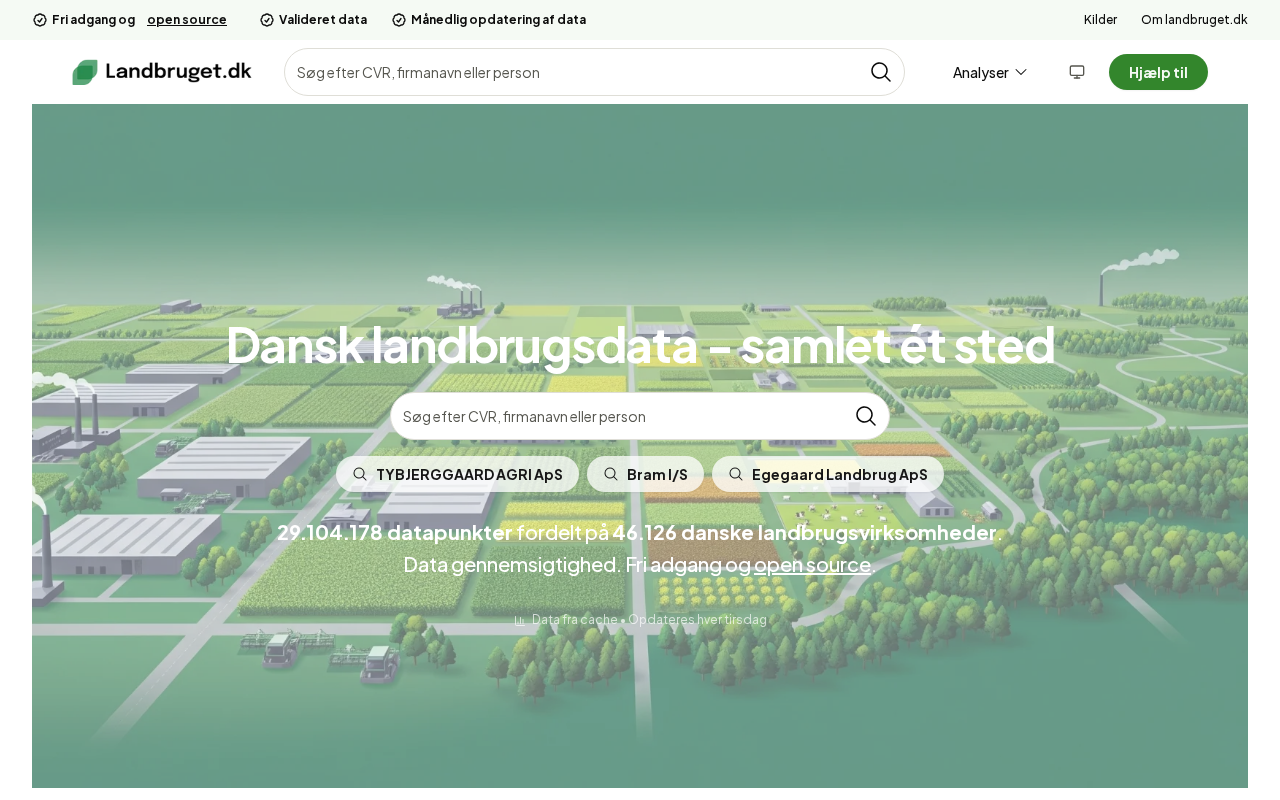The height and width of the screenshot is (800, 1280).
Task: Open the 'open source' link in top bar
Action: click(187, 20)
